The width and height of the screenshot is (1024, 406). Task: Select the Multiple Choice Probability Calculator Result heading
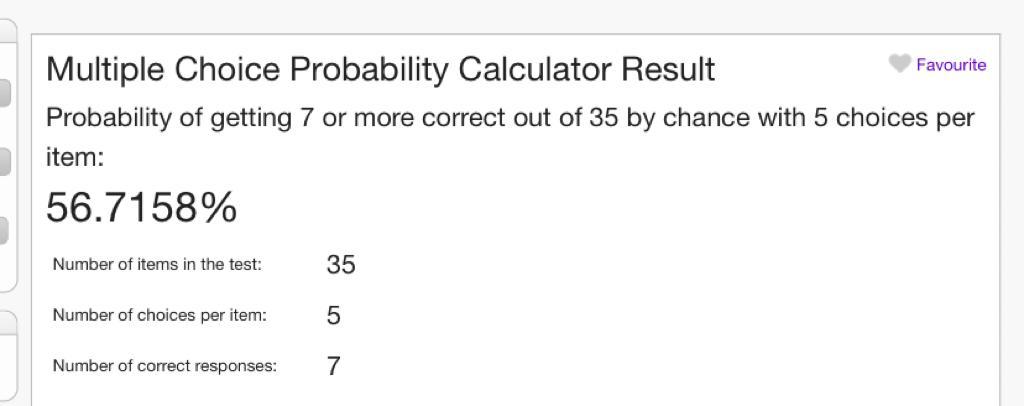[381, 69]
